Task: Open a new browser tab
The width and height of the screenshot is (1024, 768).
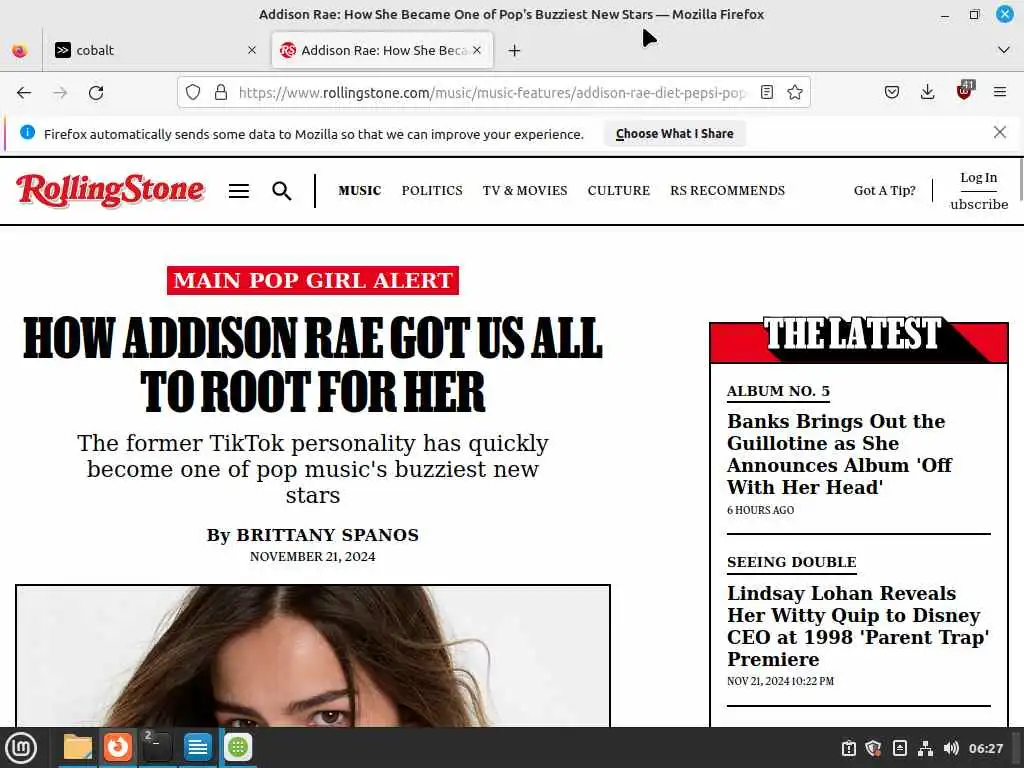Action: click(515, 50)
